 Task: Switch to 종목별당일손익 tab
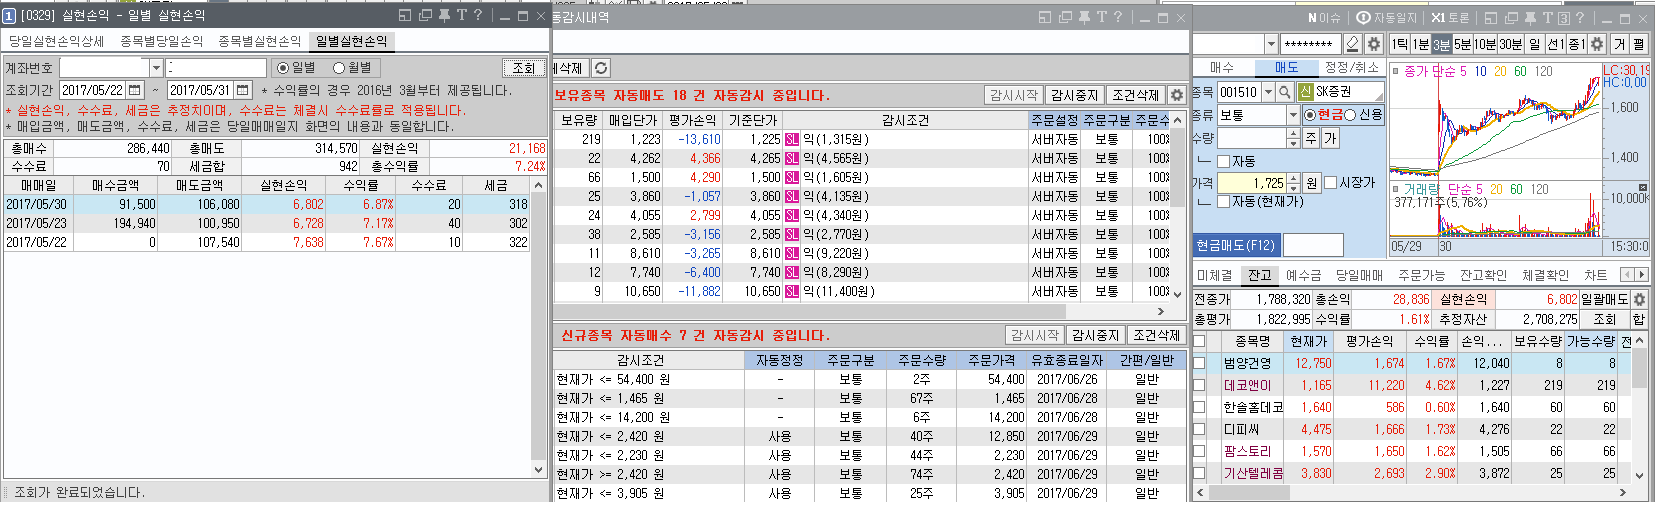pyautogui.click(x=162, y=41)
